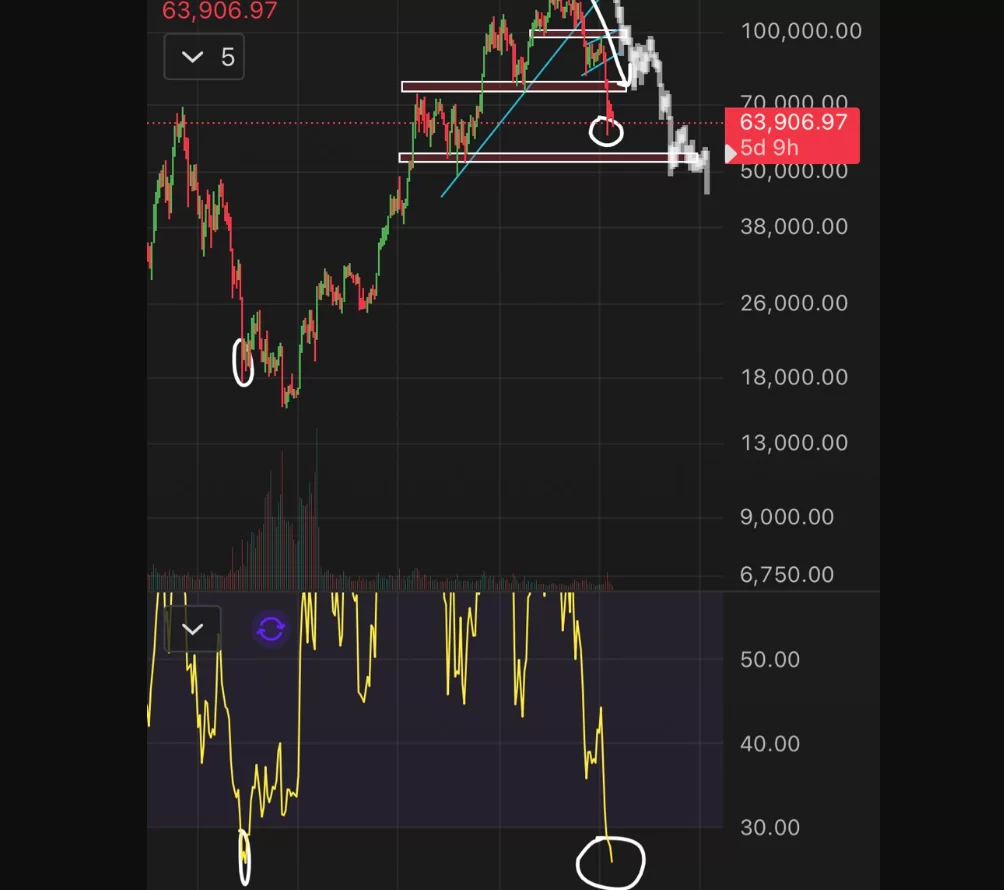Screen dimensions: 1004x890
Task: Click the tall volume bars above the oscillator pane
Action: tap(282, 520)
